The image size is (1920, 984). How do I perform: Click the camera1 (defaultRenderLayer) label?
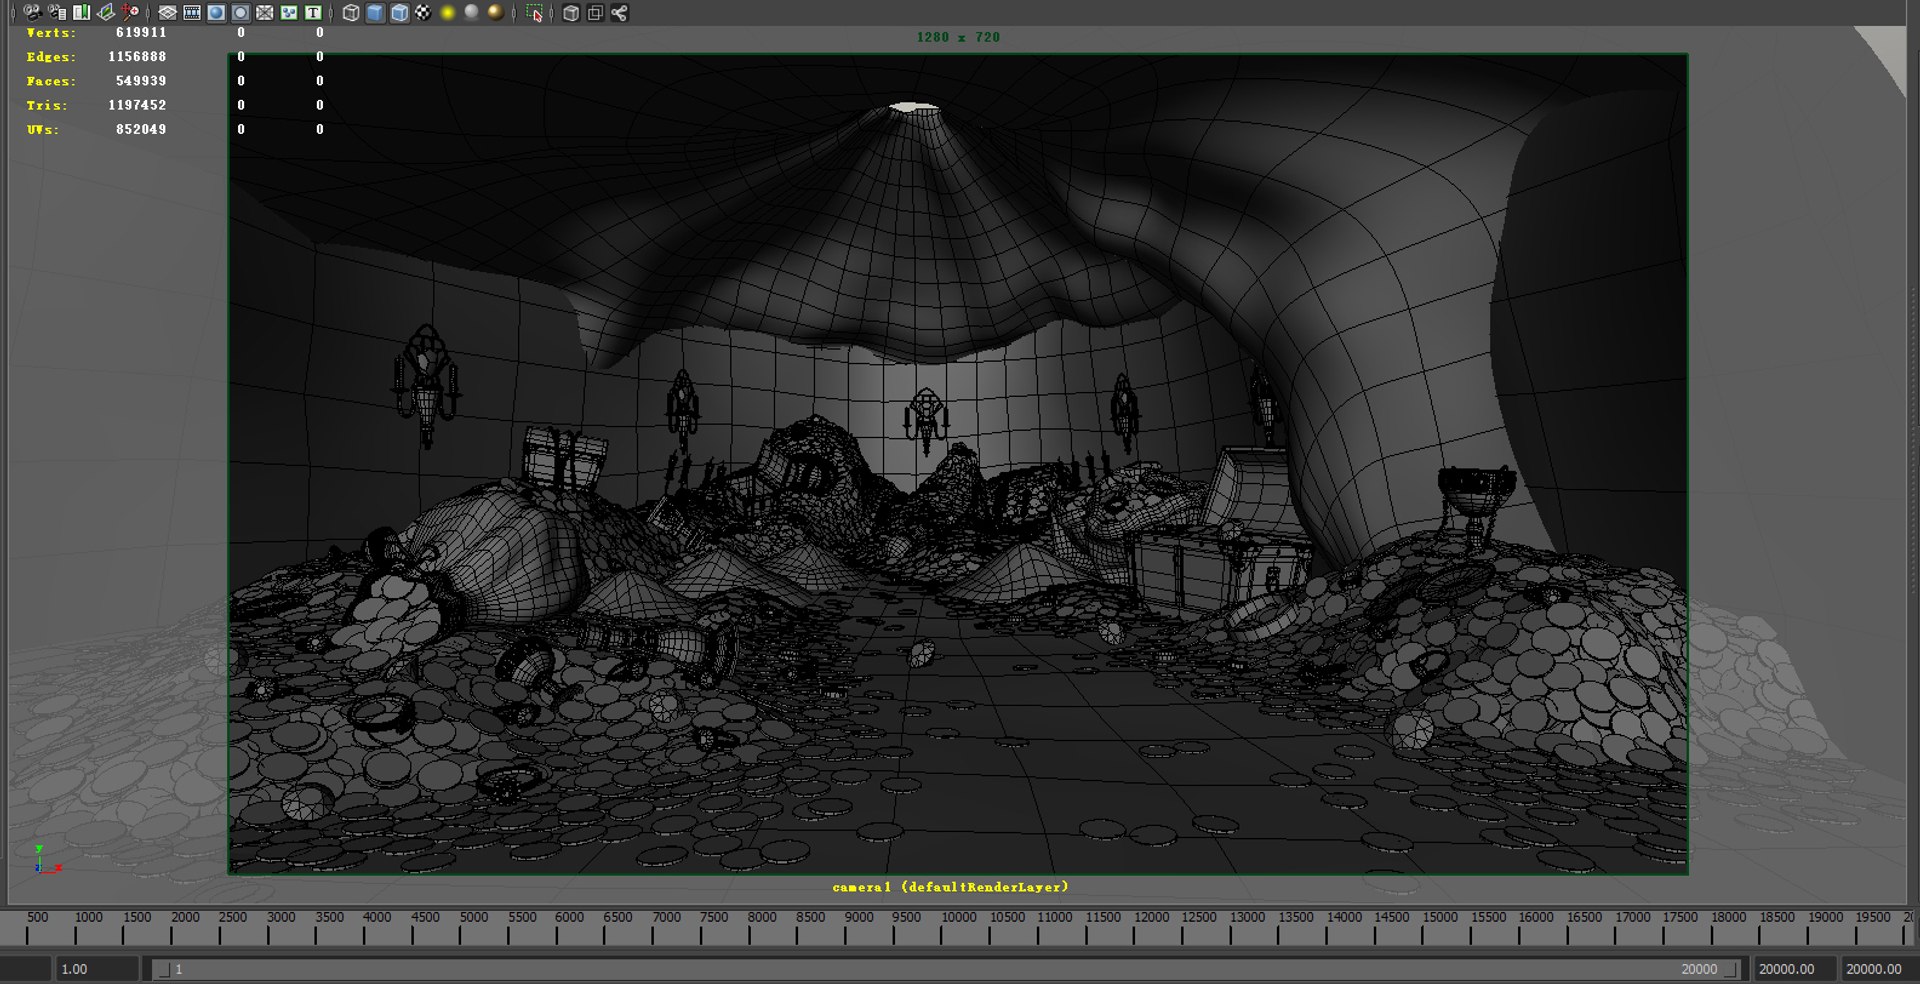click(x=950, y=887)
